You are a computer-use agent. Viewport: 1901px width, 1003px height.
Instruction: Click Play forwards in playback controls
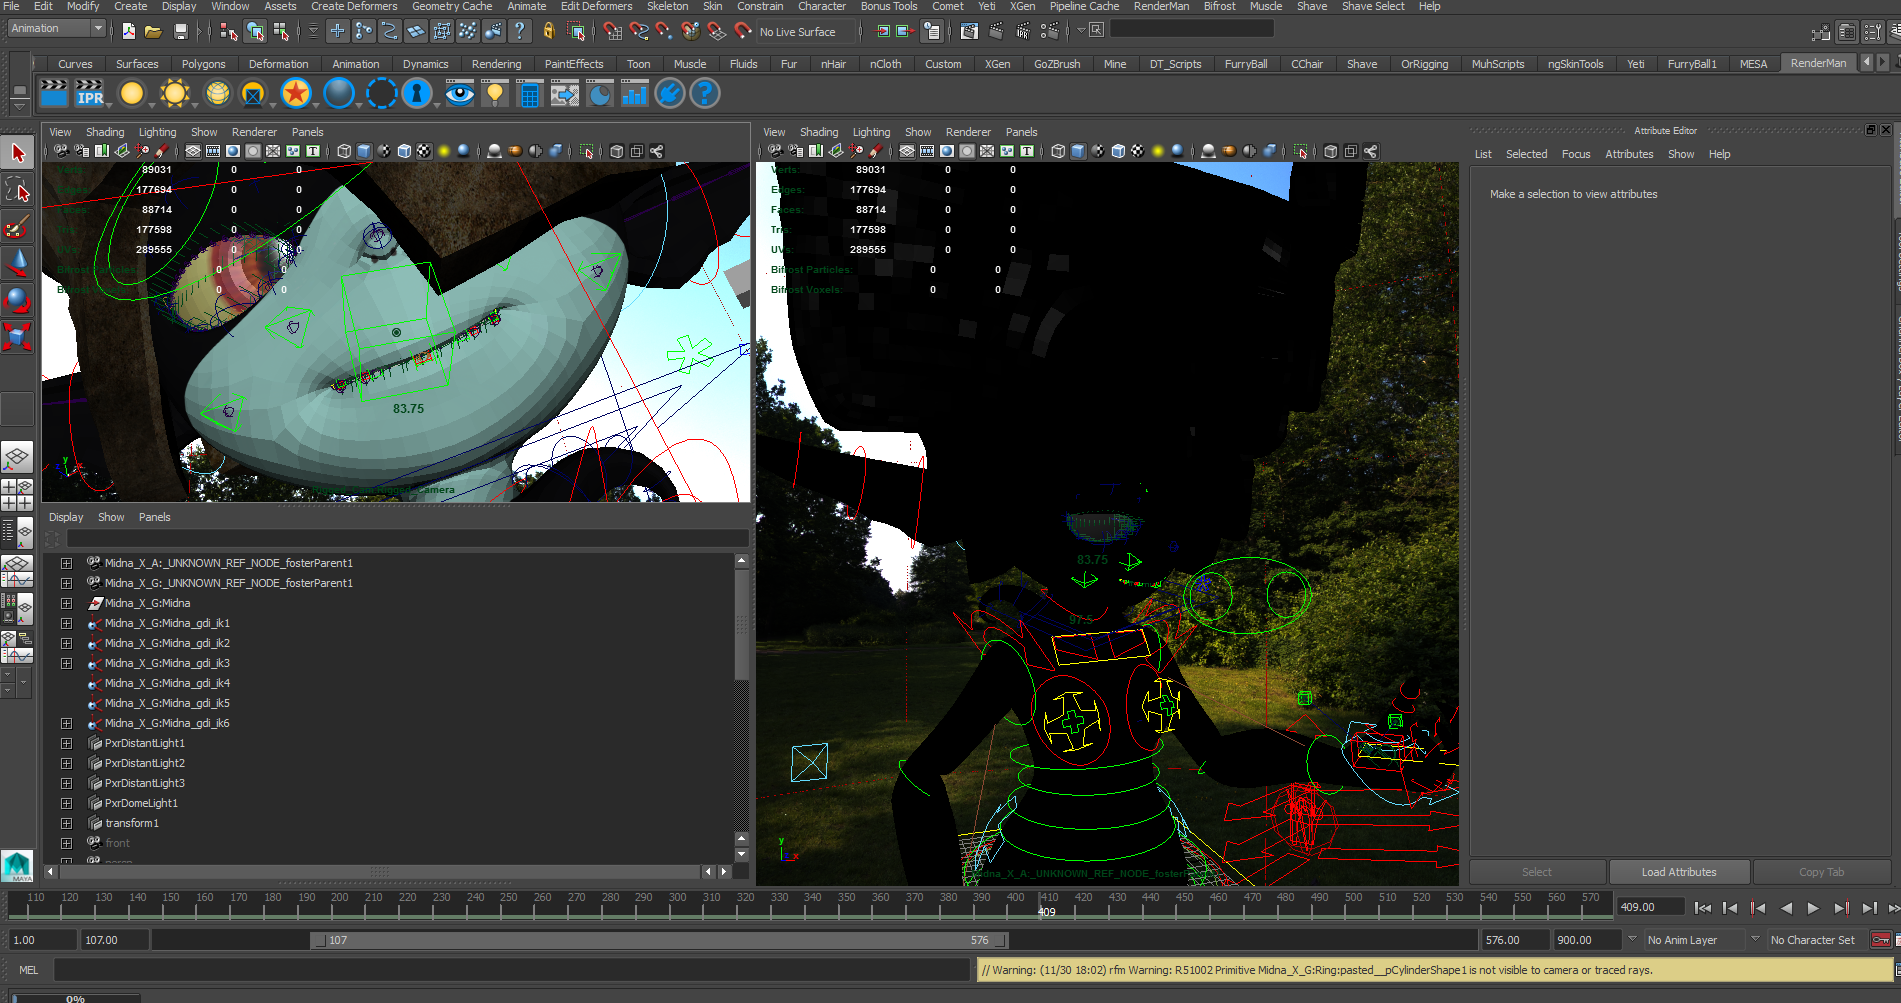click(x=1813, y=908)
